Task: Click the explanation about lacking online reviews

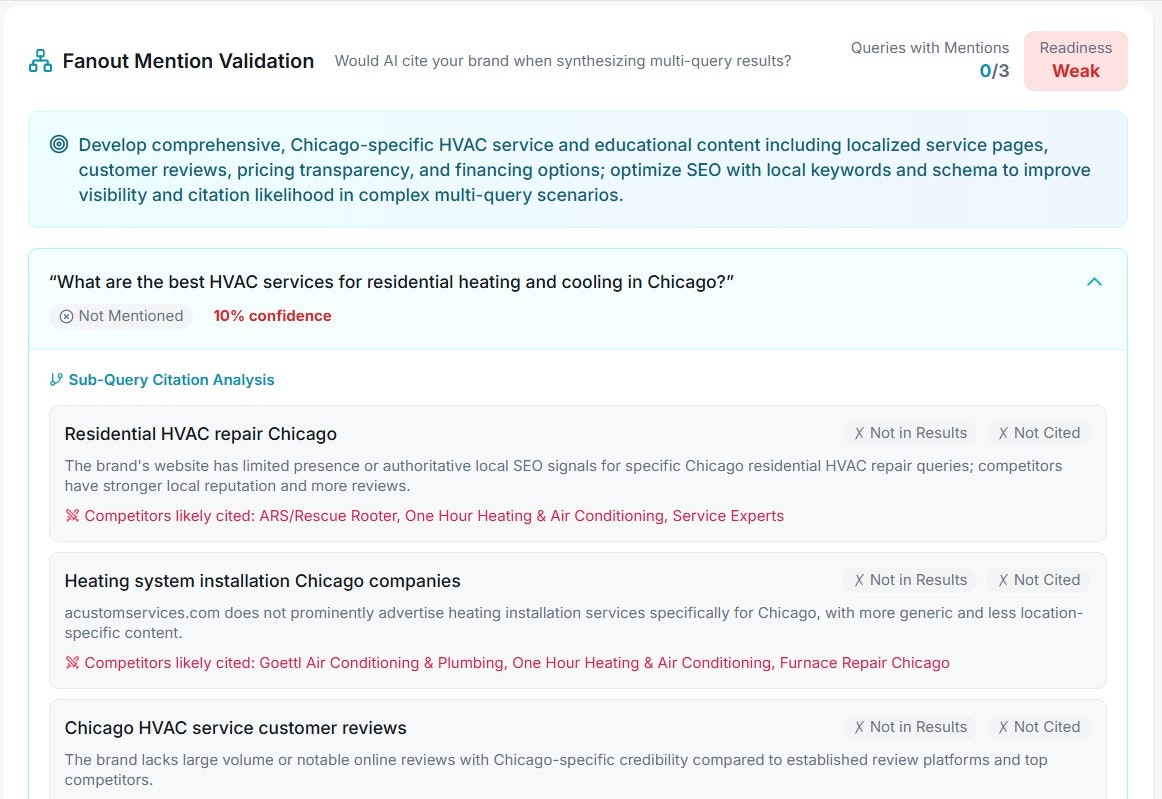Action: click(x=556, y=769)
